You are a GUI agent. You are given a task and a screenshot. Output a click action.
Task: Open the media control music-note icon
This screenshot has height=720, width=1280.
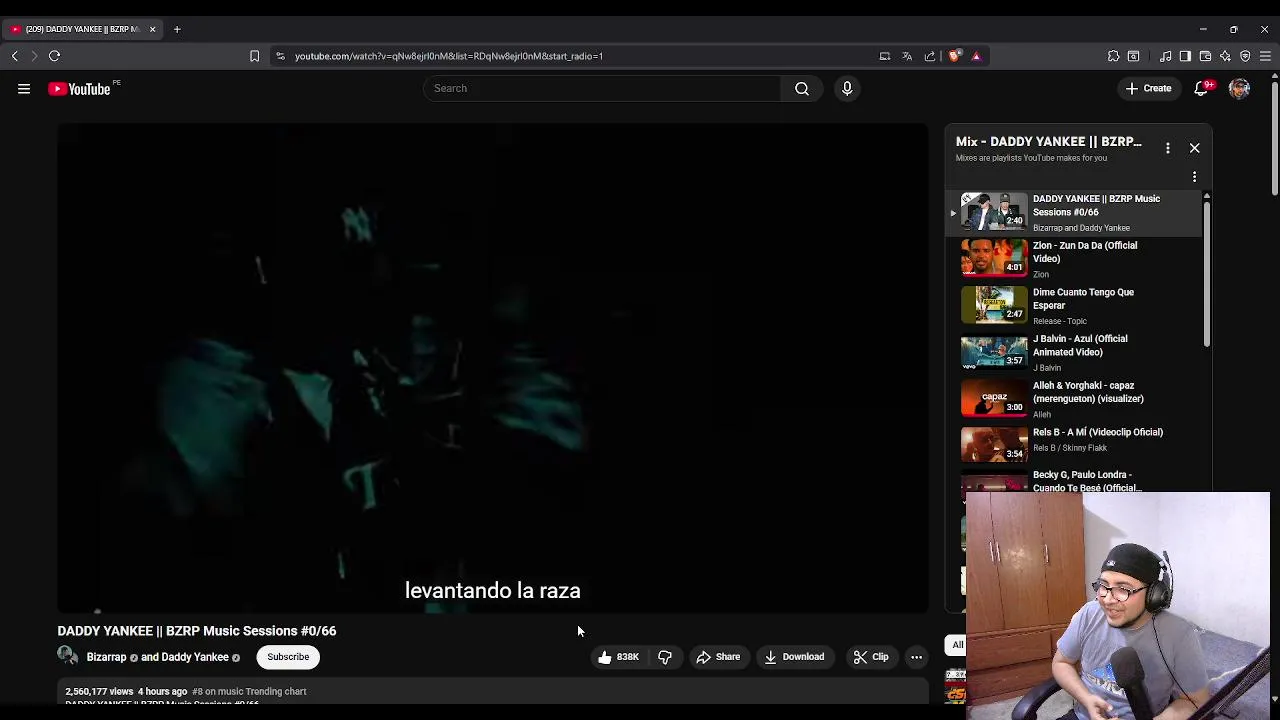pos(1165,56)
